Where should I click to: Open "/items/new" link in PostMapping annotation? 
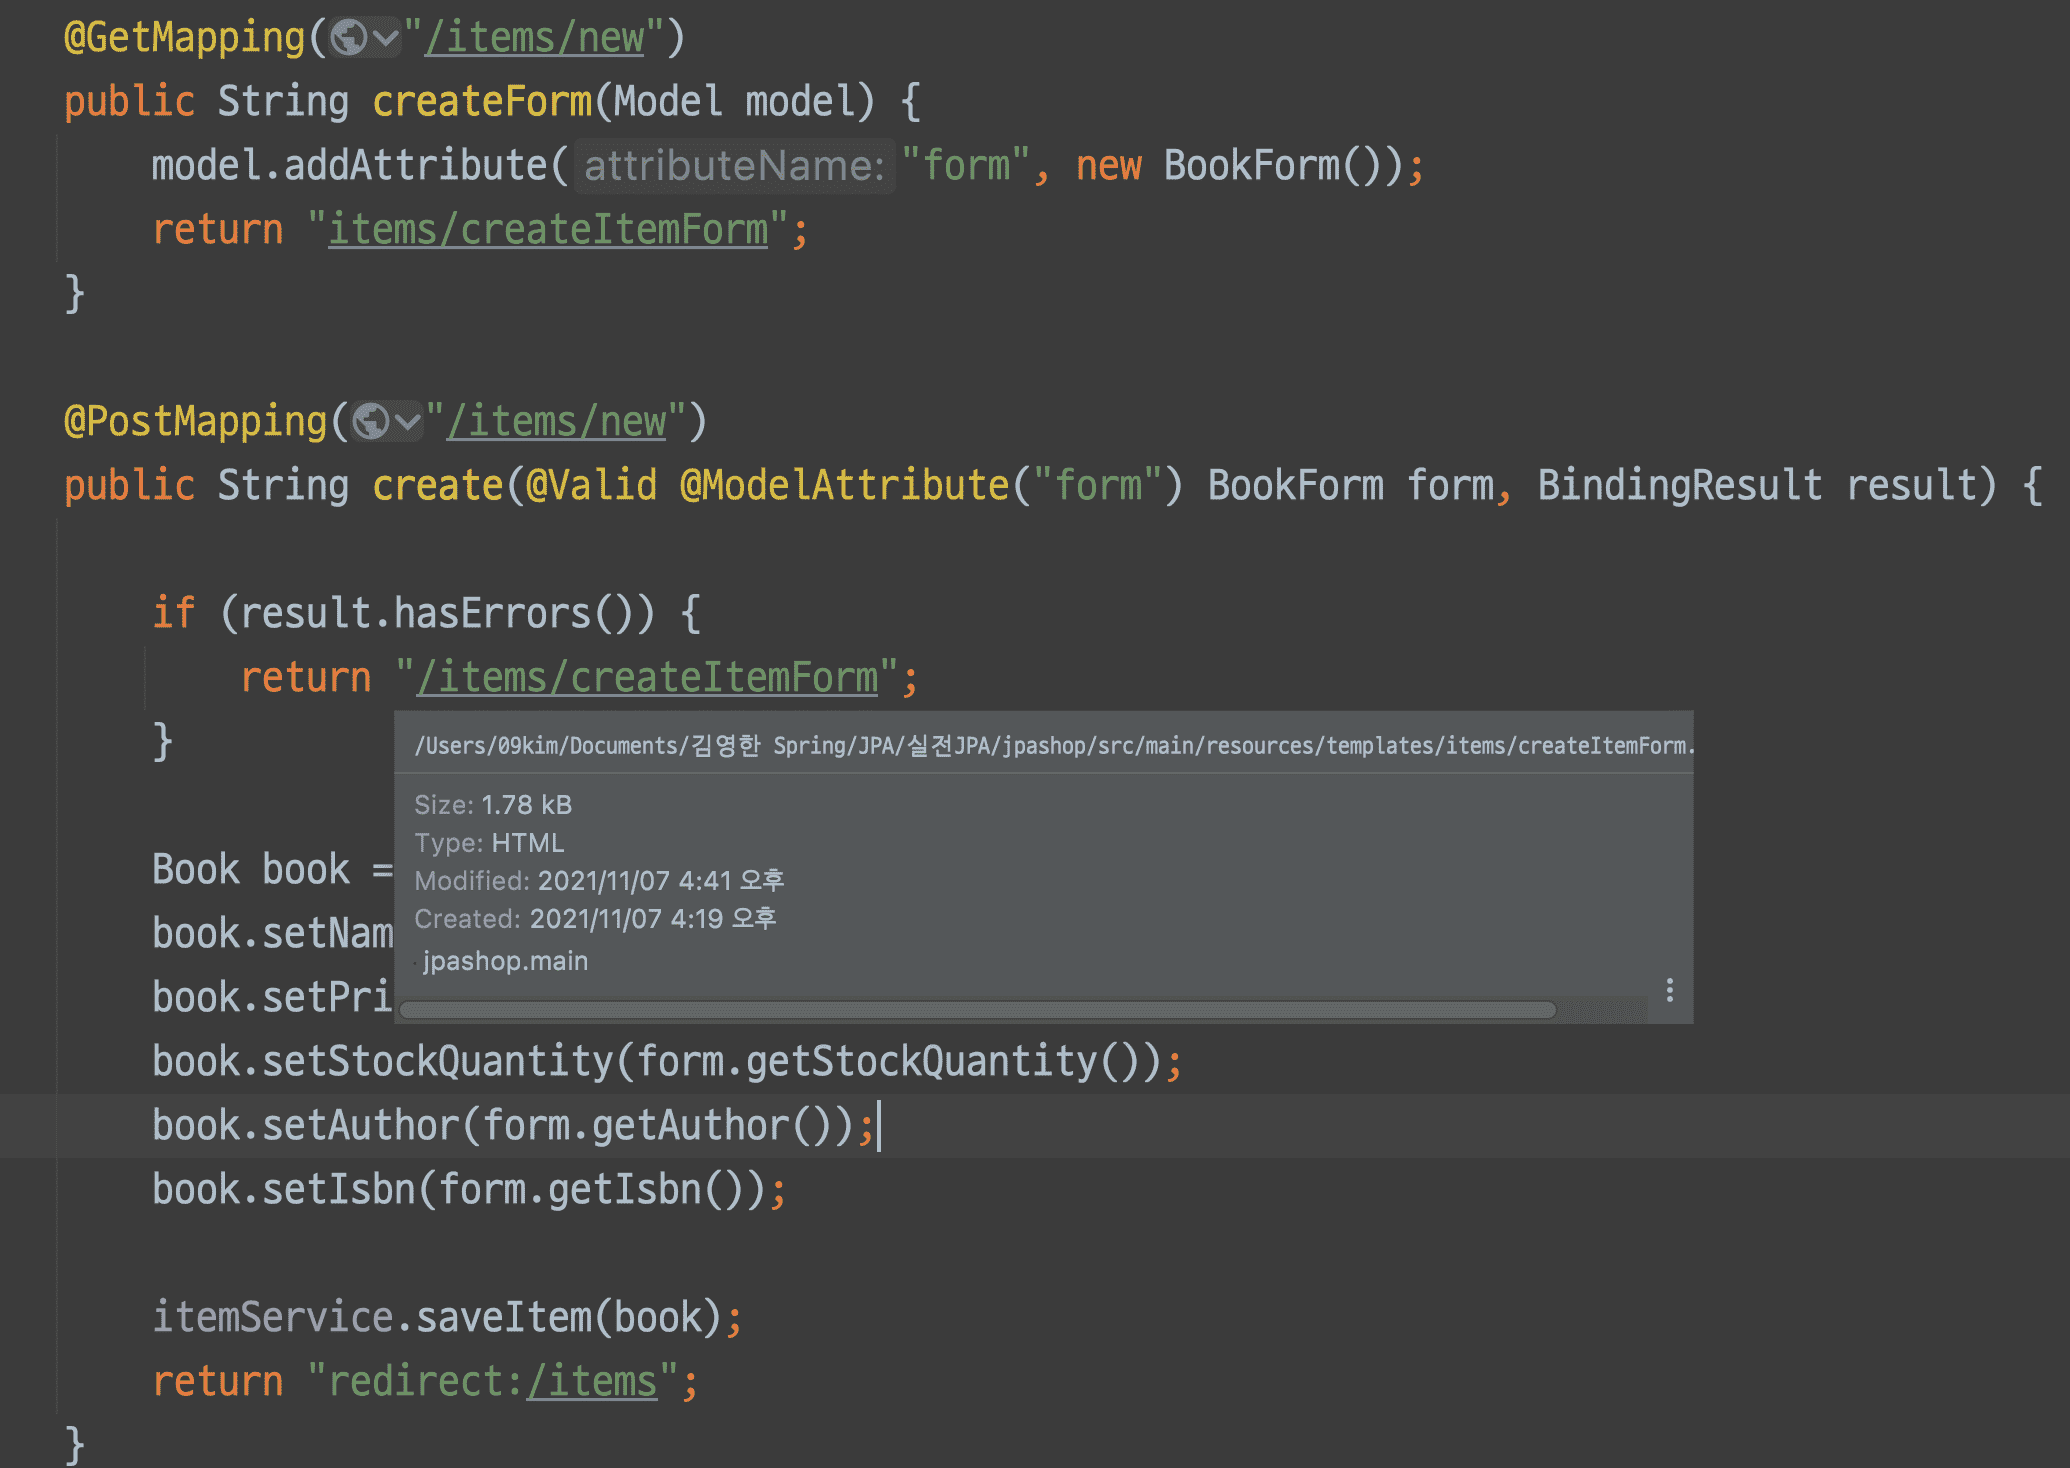(x=557, y=422)
